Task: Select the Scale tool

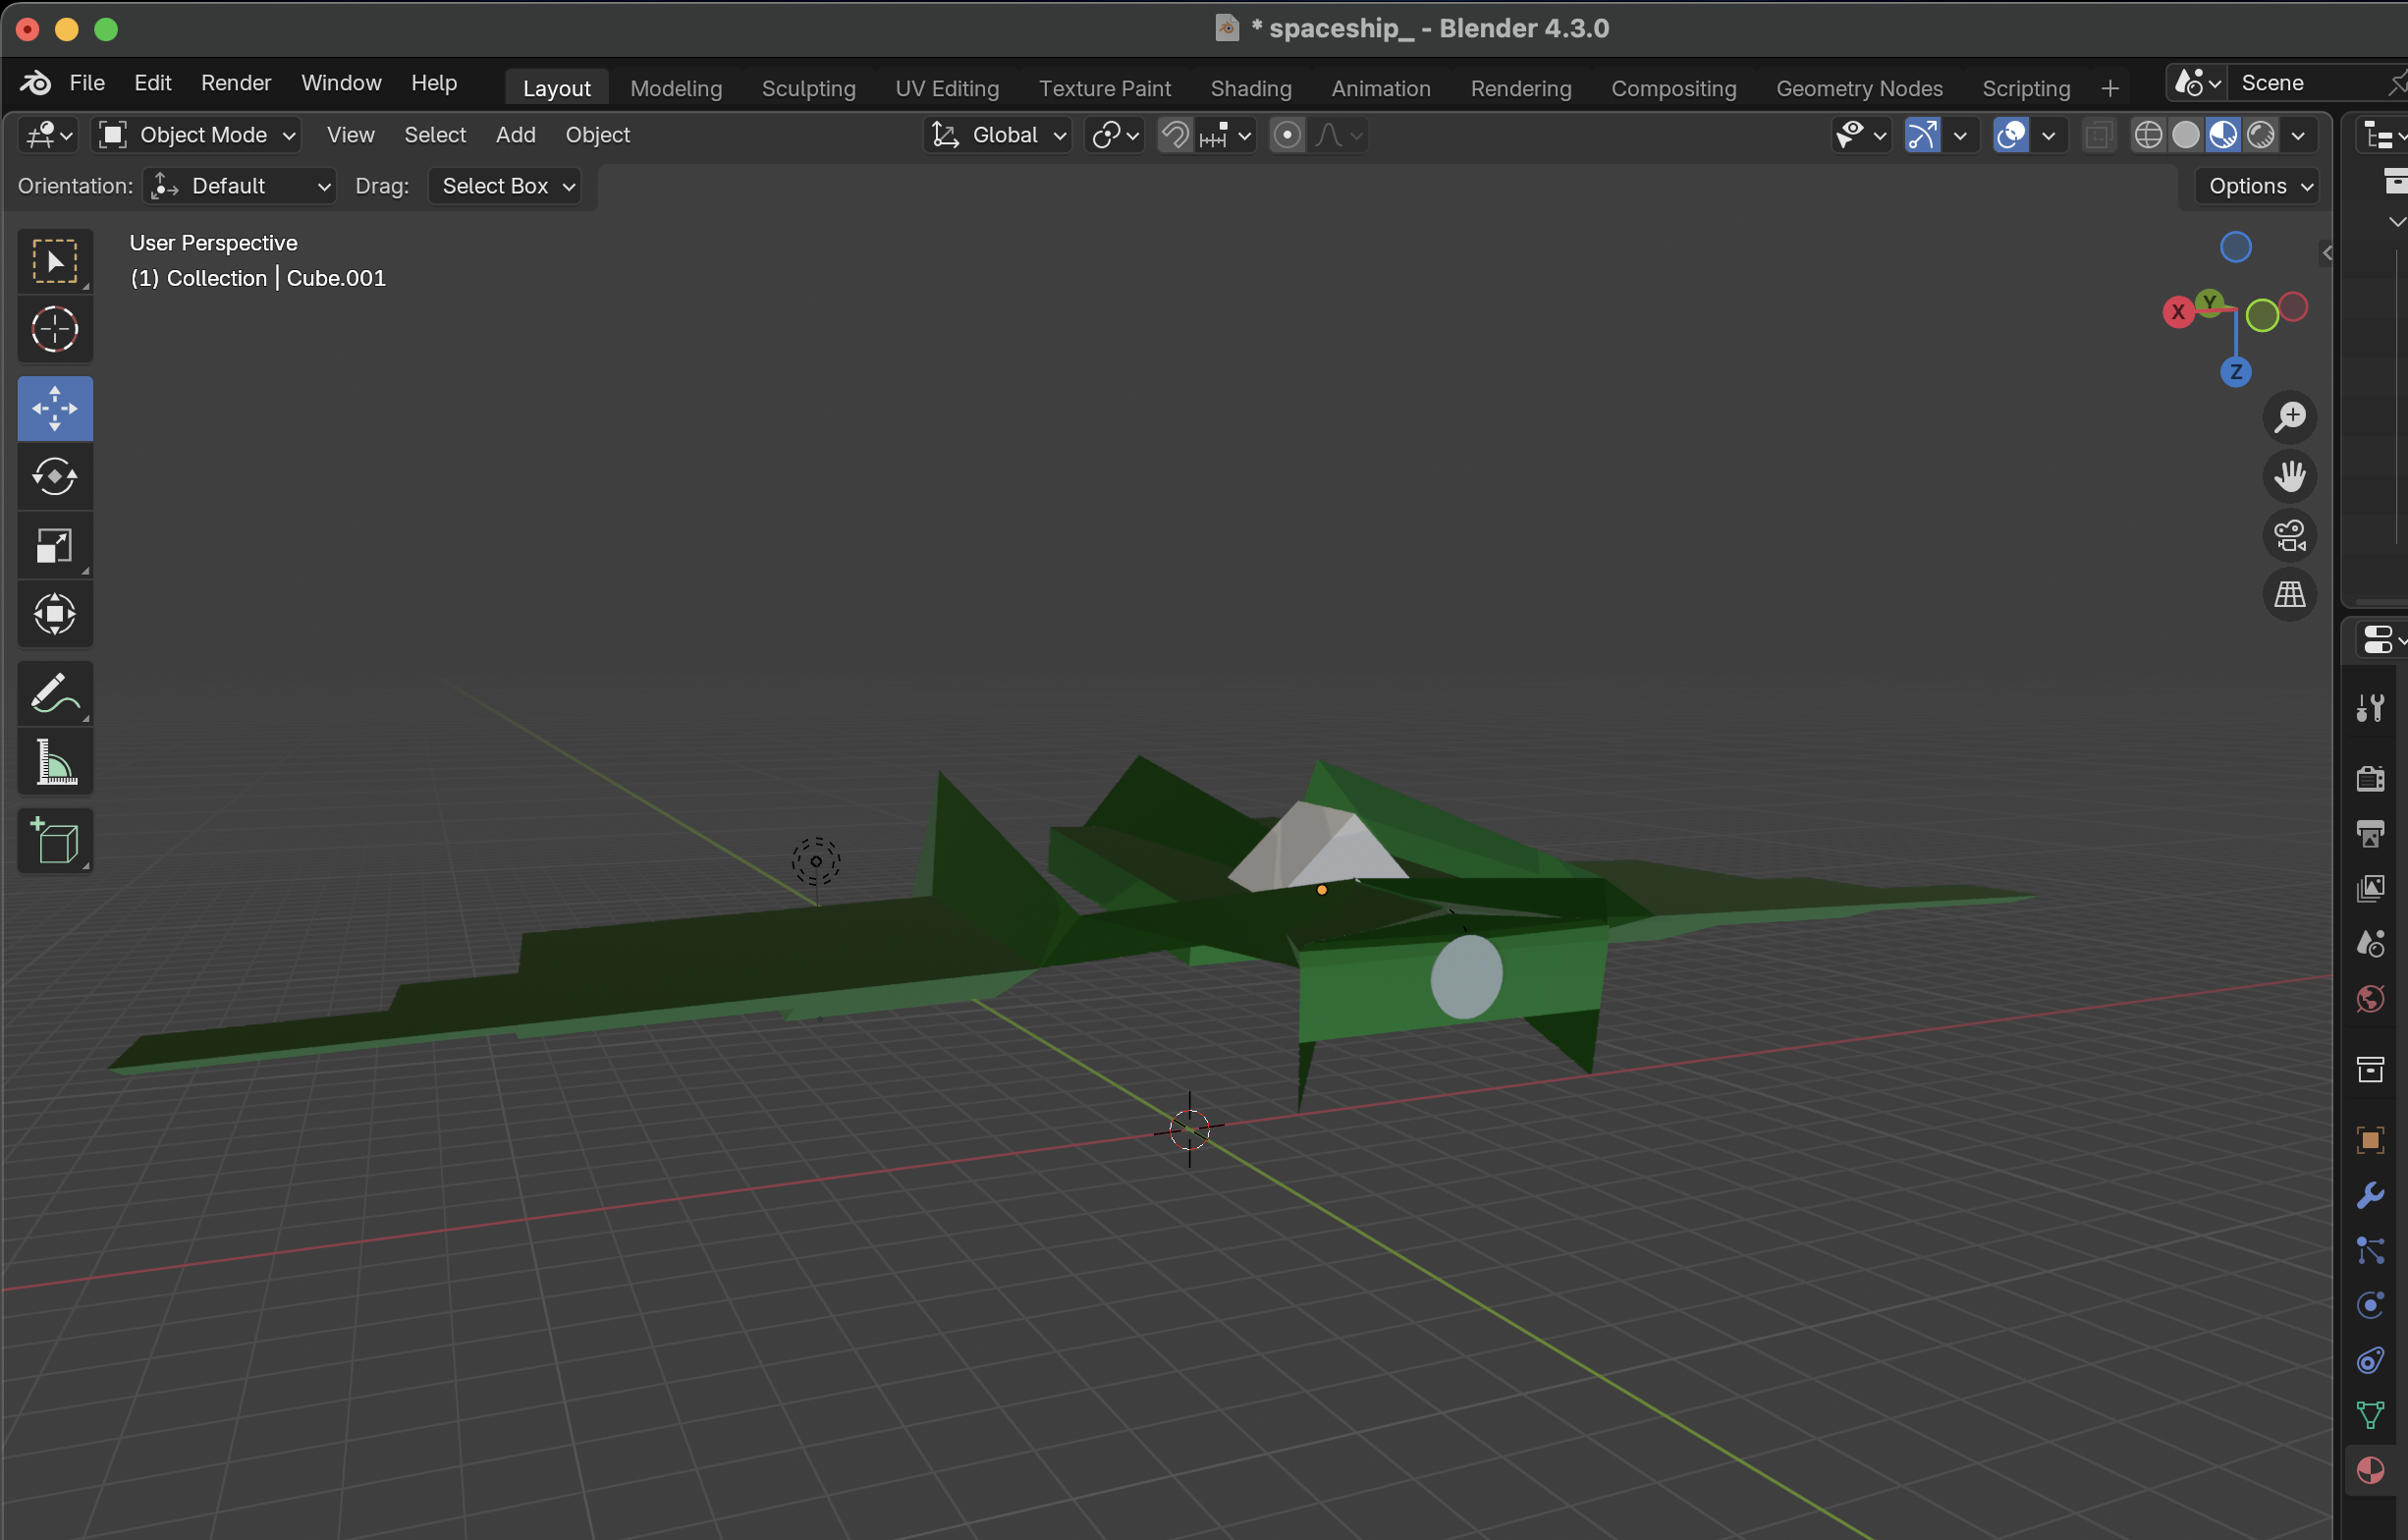Action: (55, 546)
